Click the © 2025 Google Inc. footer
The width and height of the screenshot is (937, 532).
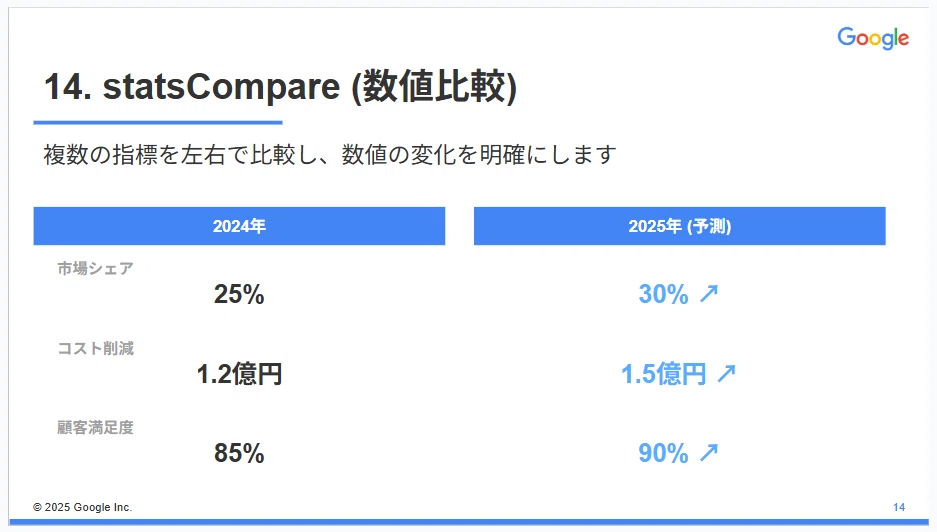(82, 507)
